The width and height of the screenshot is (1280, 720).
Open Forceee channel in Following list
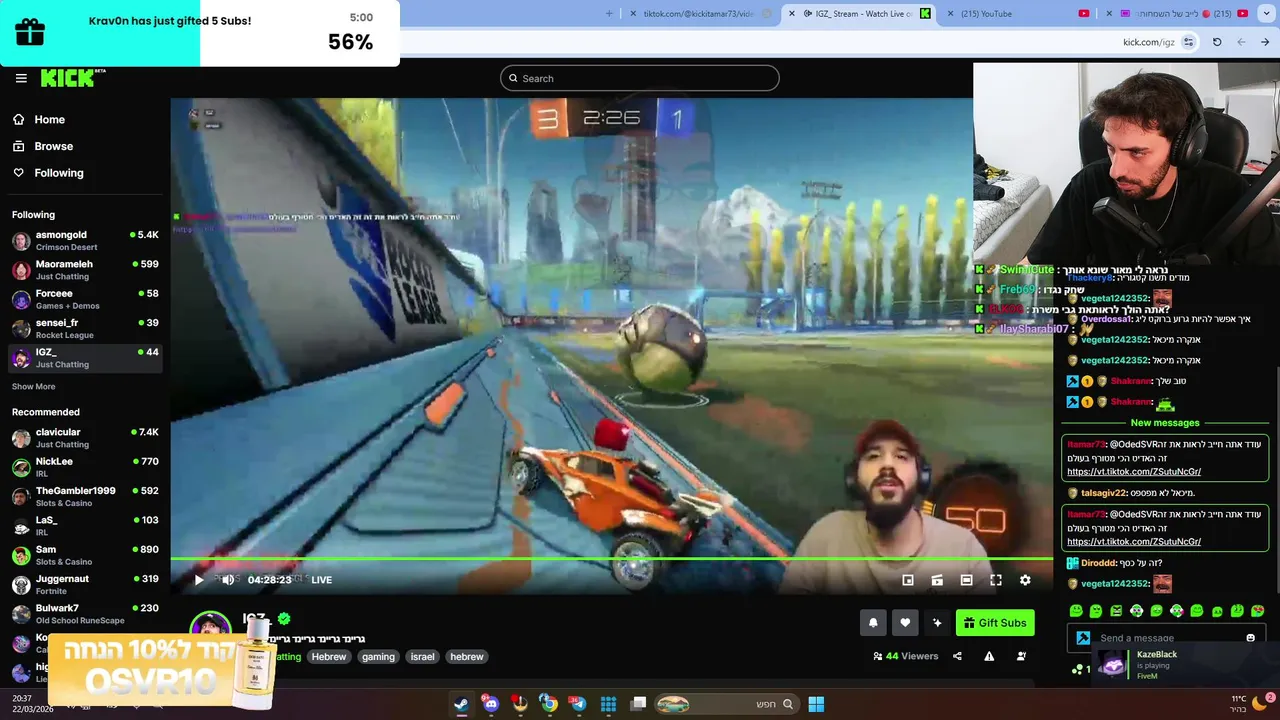[85, 299]
